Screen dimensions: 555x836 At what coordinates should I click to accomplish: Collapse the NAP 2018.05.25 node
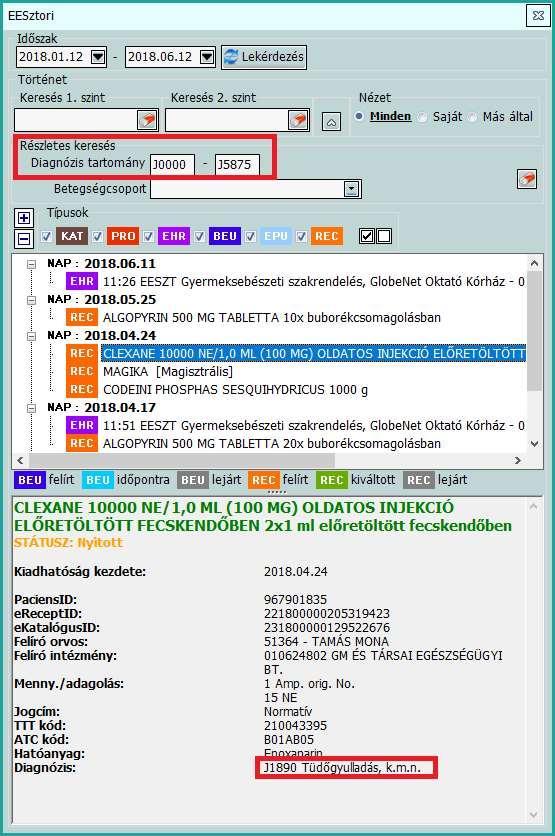(x=31, y=300)
